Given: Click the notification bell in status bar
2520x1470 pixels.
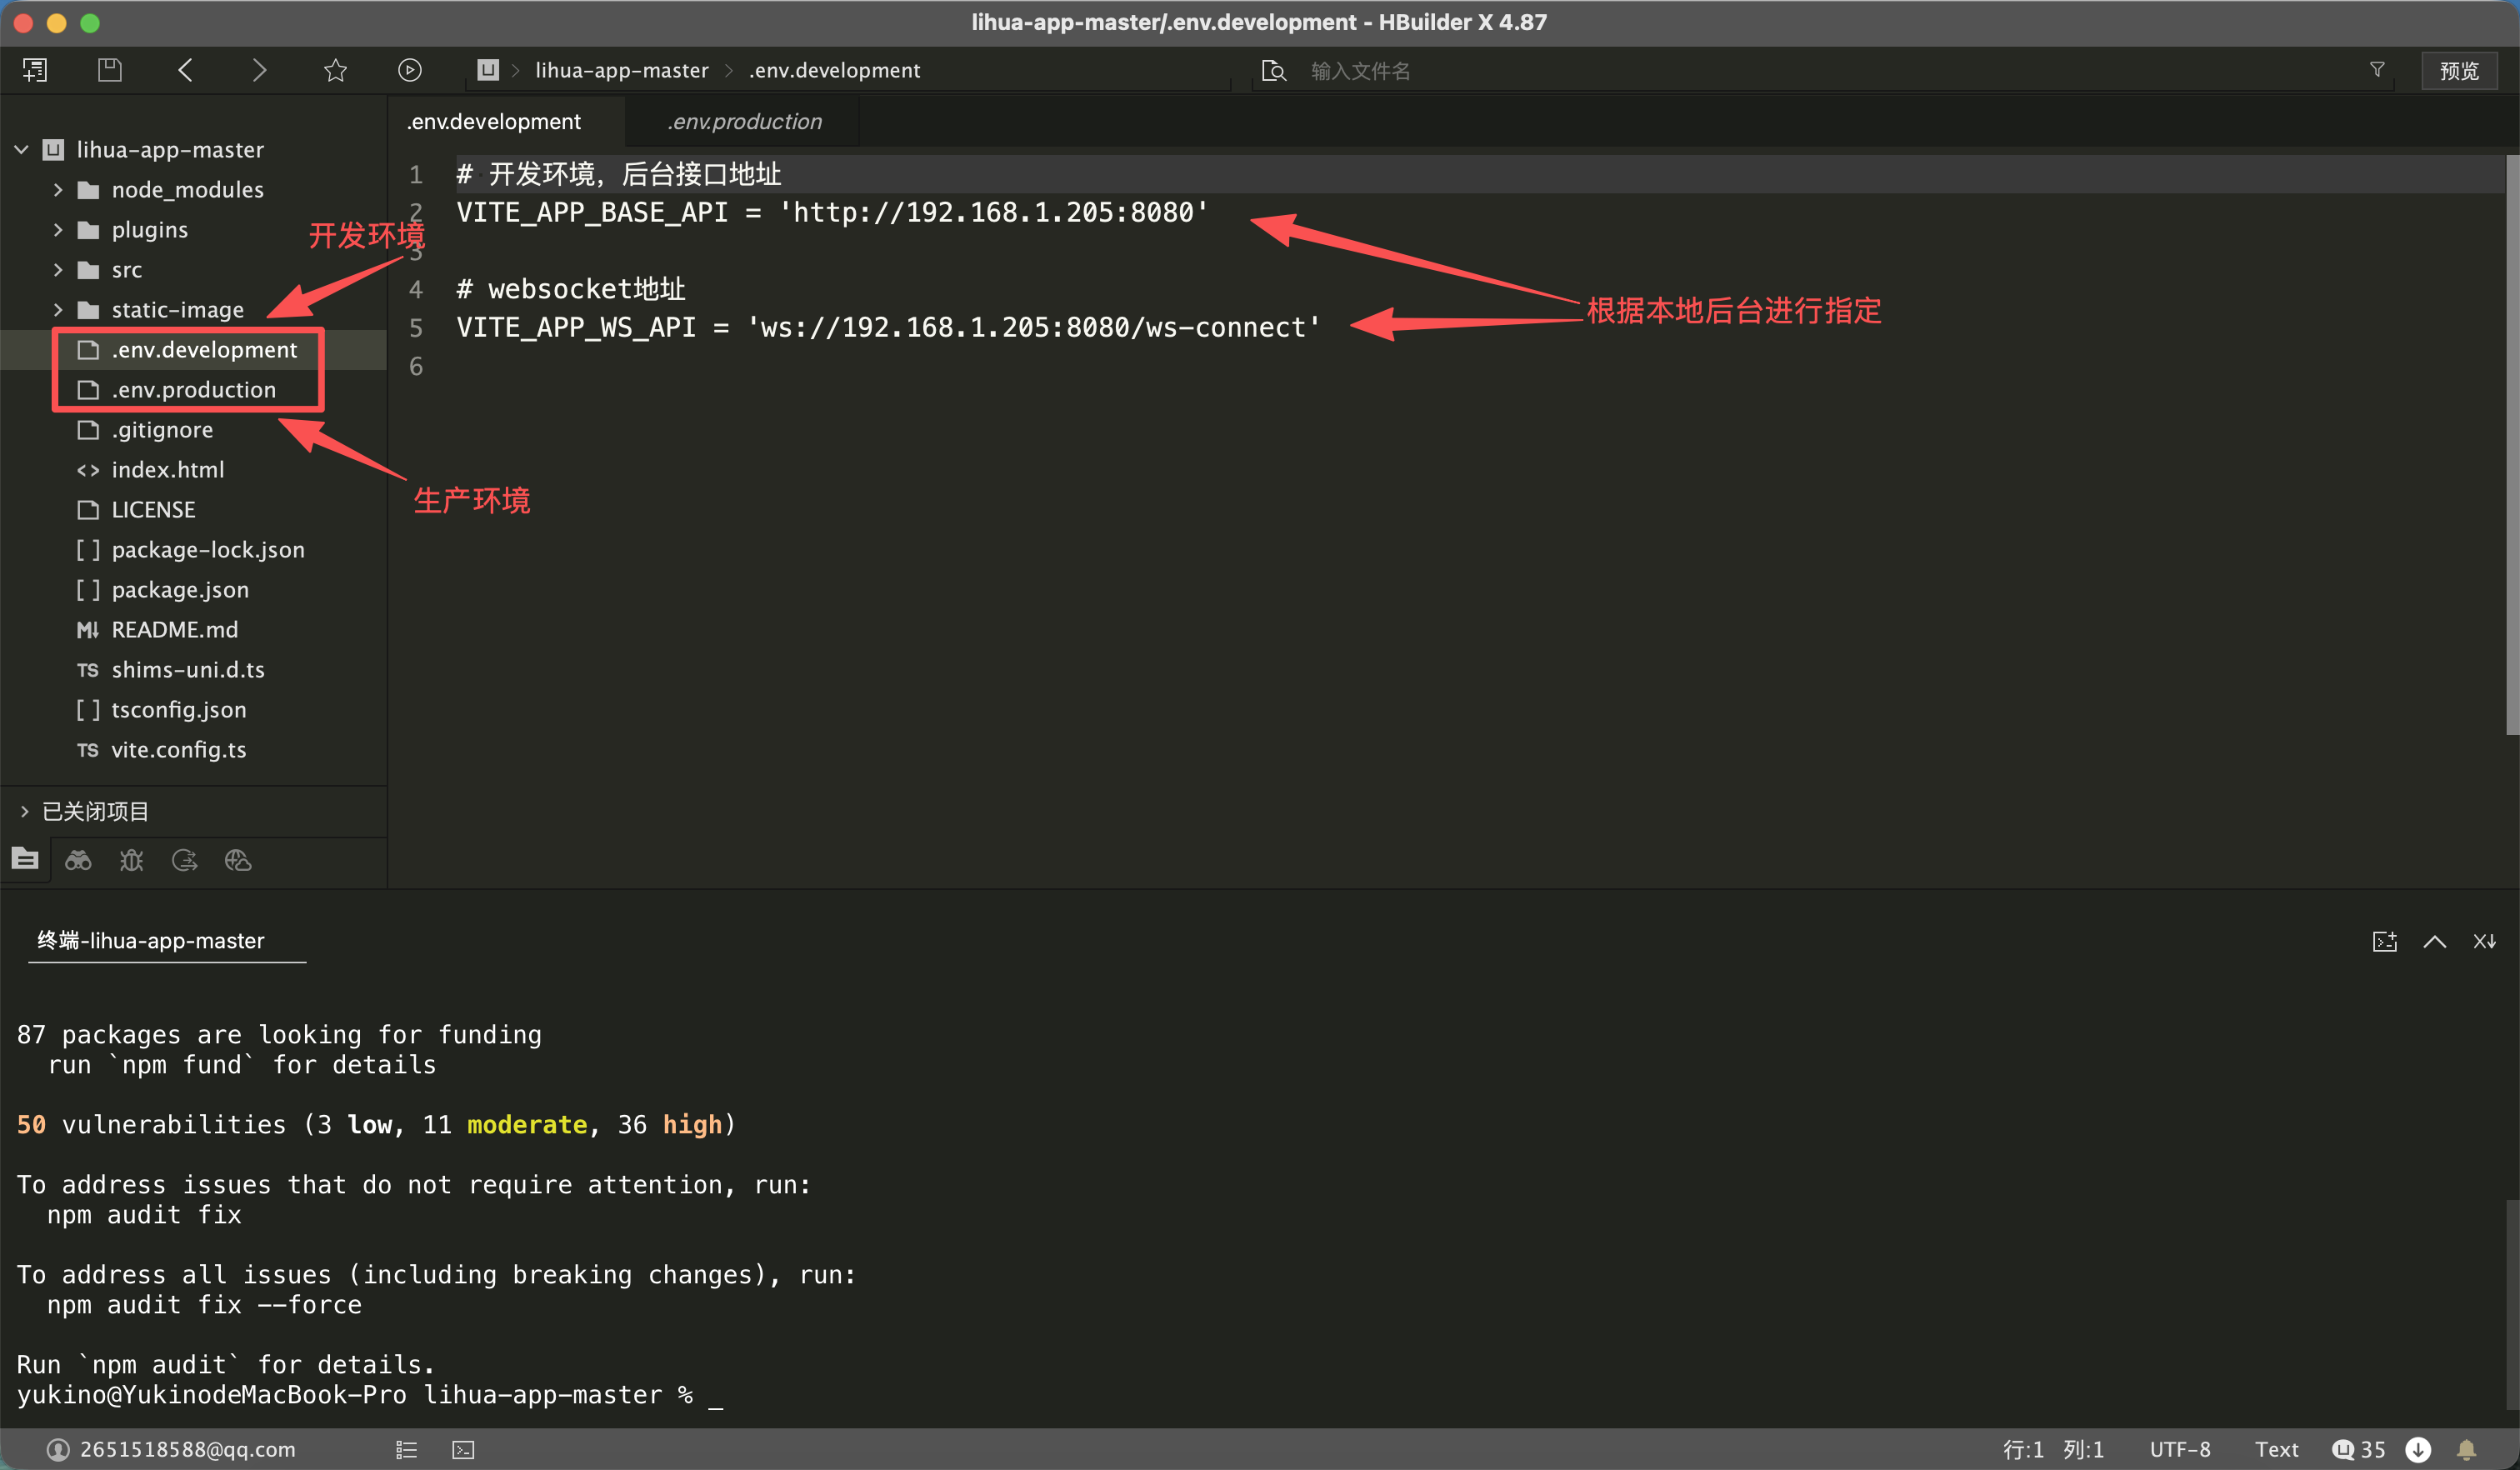Looking at the screenshot, I should tap(2467, 1449).
